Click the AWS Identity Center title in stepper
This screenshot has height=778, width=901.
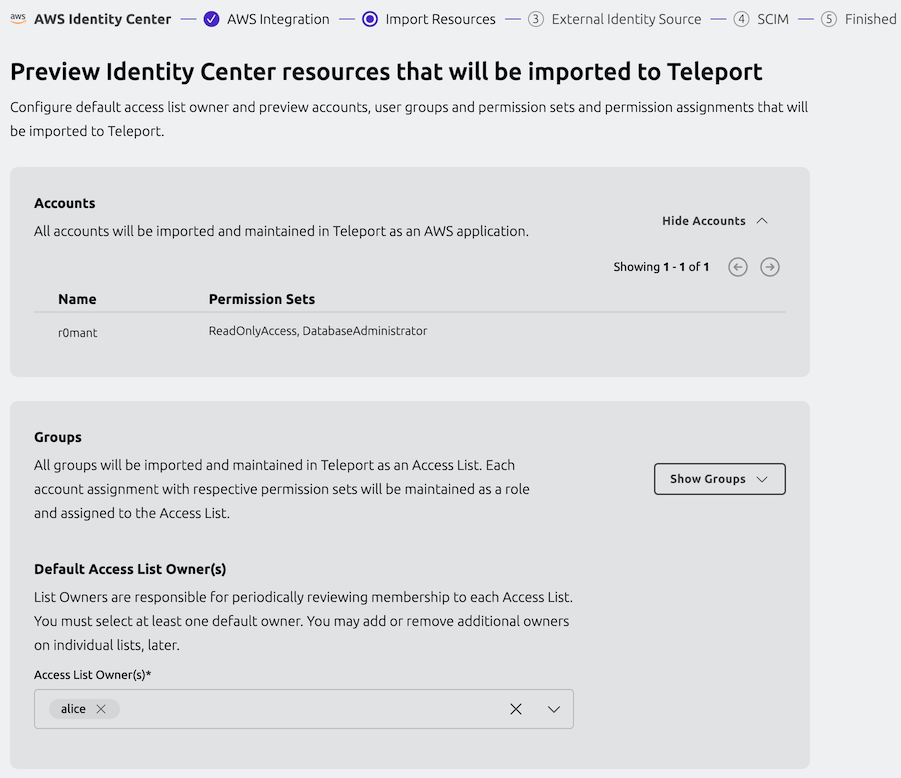pos(102,18)
